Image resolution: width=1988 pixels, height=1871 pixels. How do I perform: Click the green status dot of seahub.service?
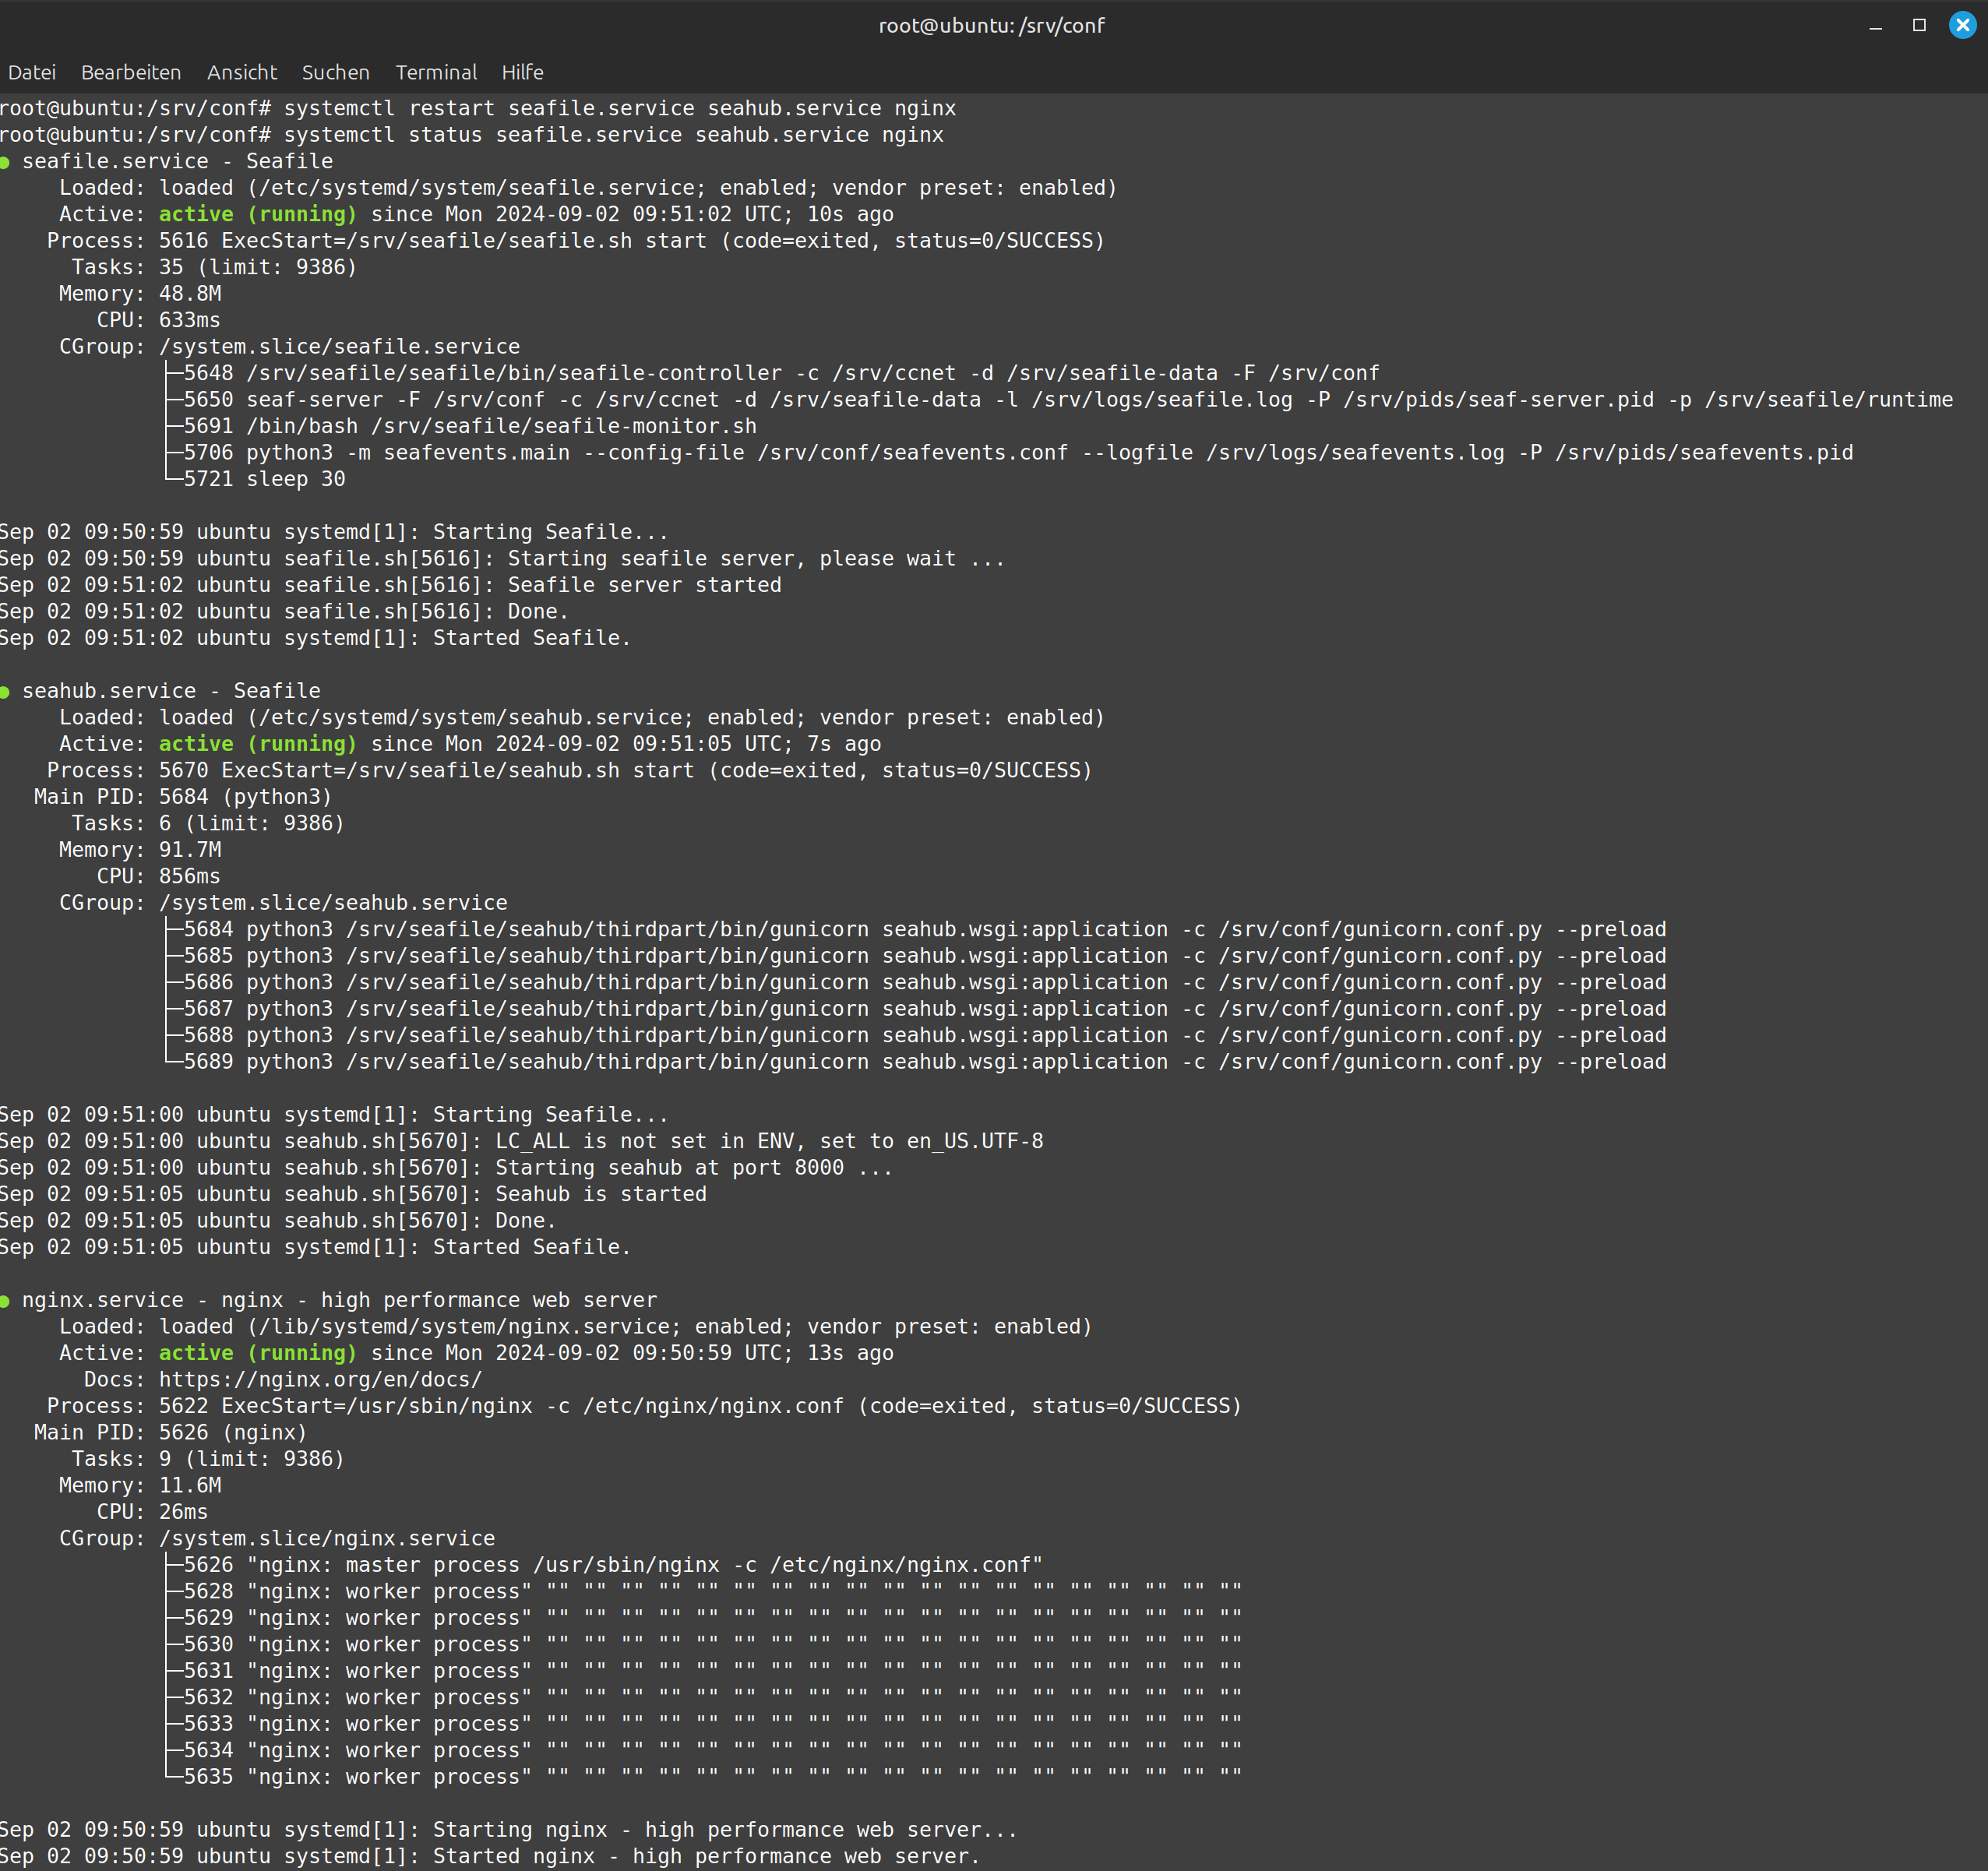tap(5, 692)
